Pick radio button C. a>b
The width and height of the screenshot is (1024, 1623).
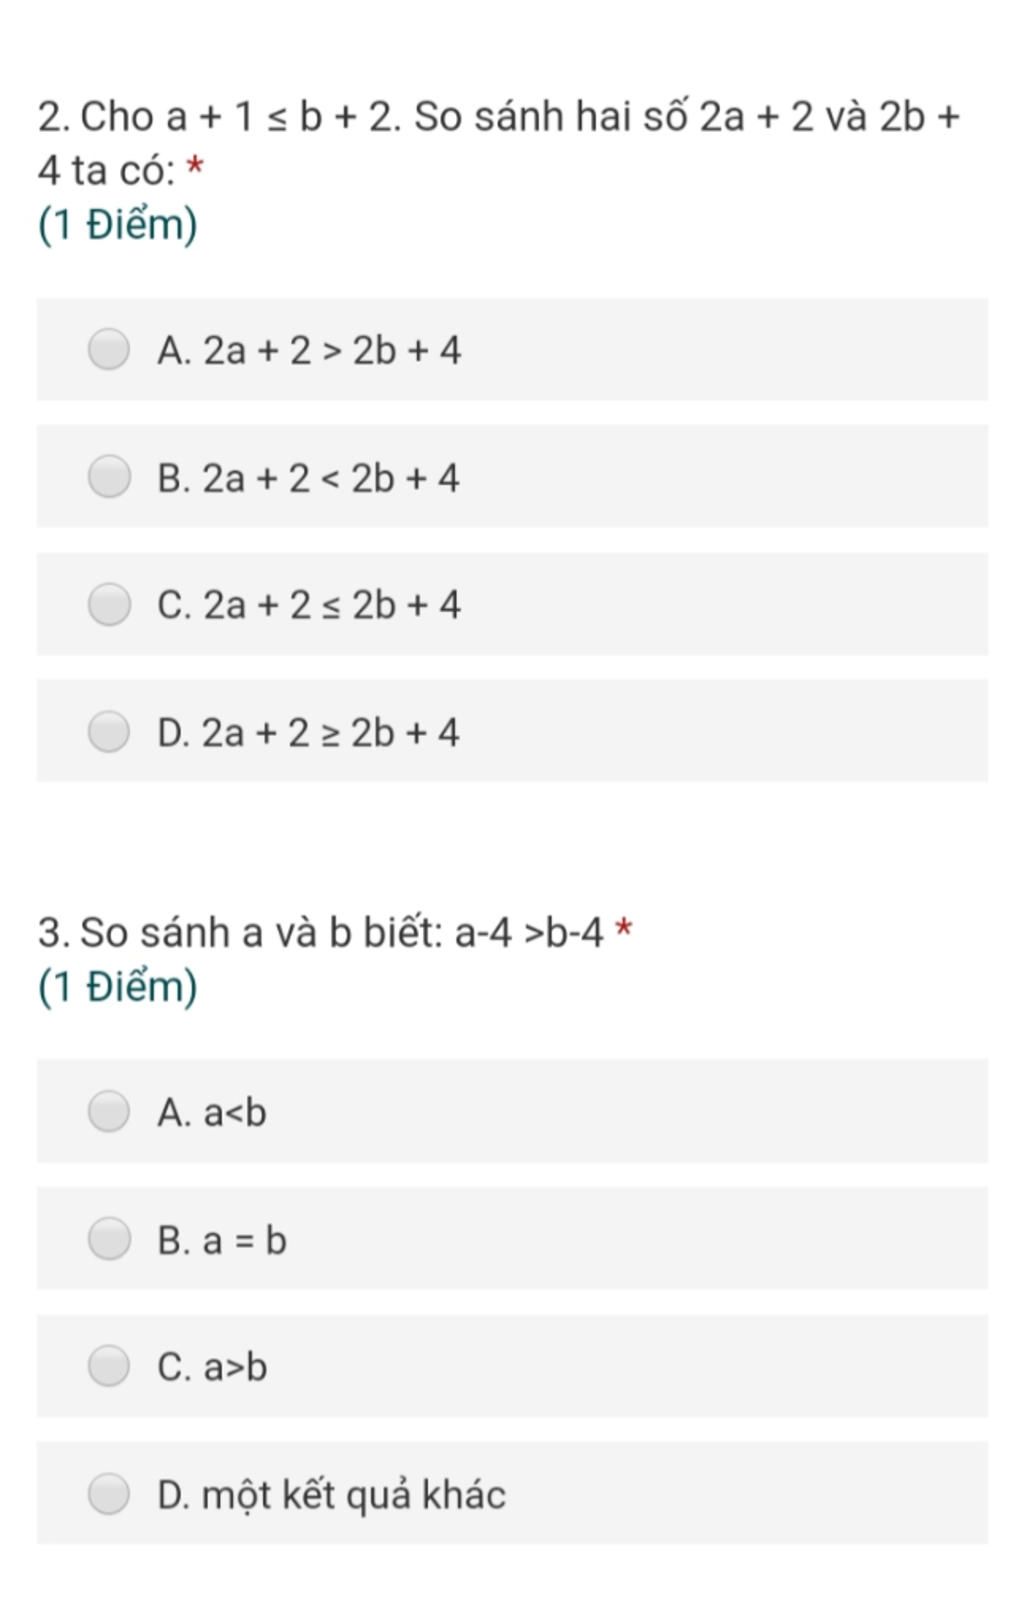tap(109, 1365)
